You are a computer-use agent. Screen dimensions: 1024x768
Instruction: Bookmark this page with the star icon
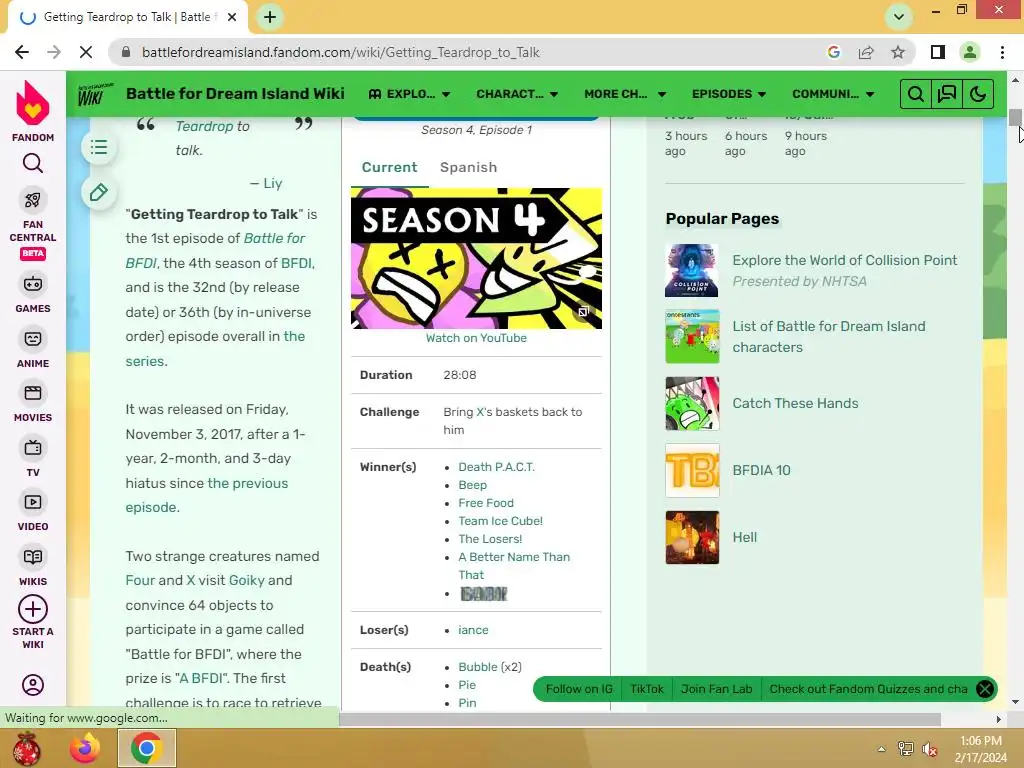point(898,52)
